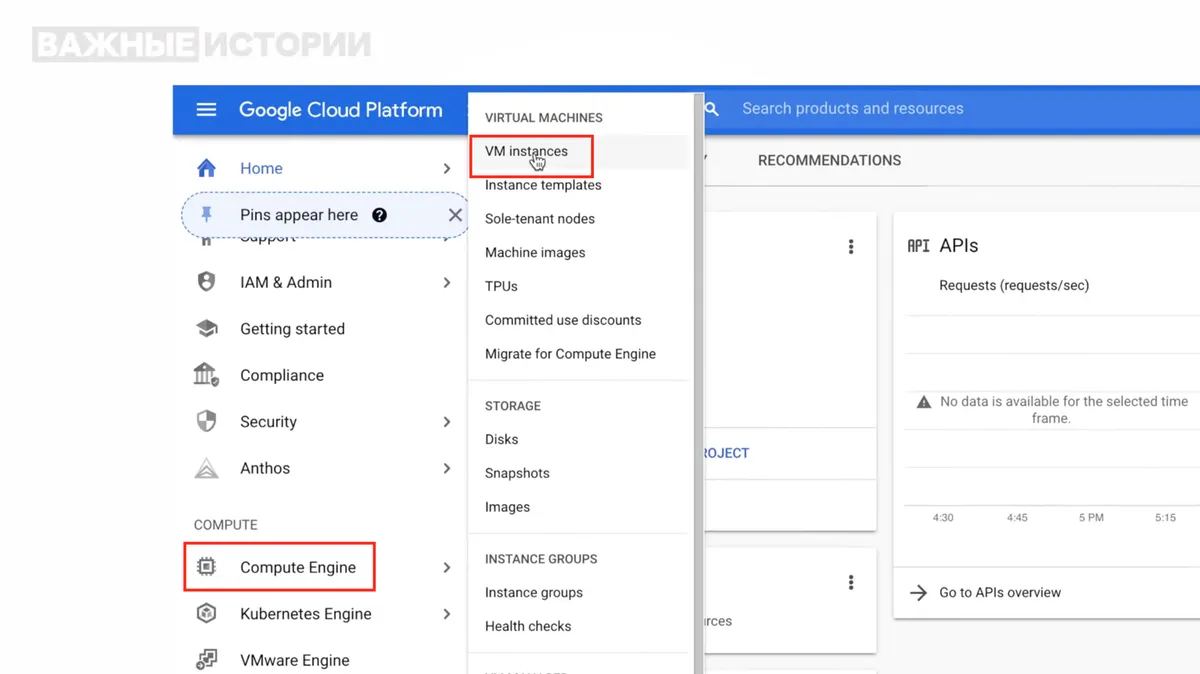Open Security label
Image resolution: width=1200 pixels, height=674 pixels.
click(268, 422)
